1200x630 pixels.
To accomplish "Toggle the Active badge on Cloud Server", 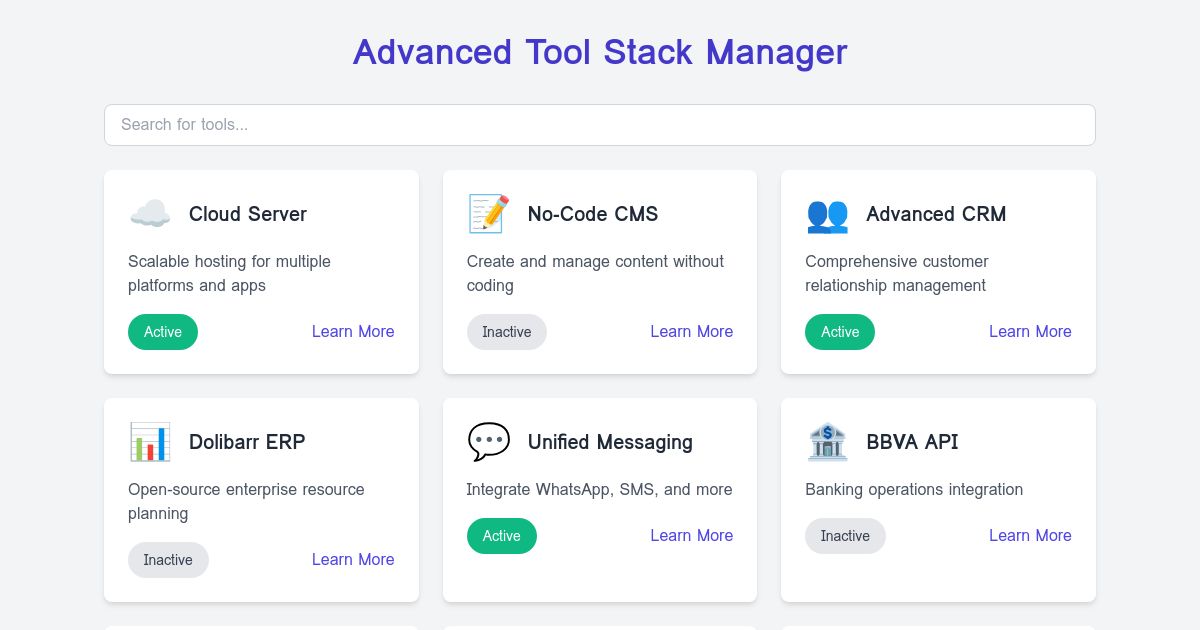I will click(x=163, y=332).
